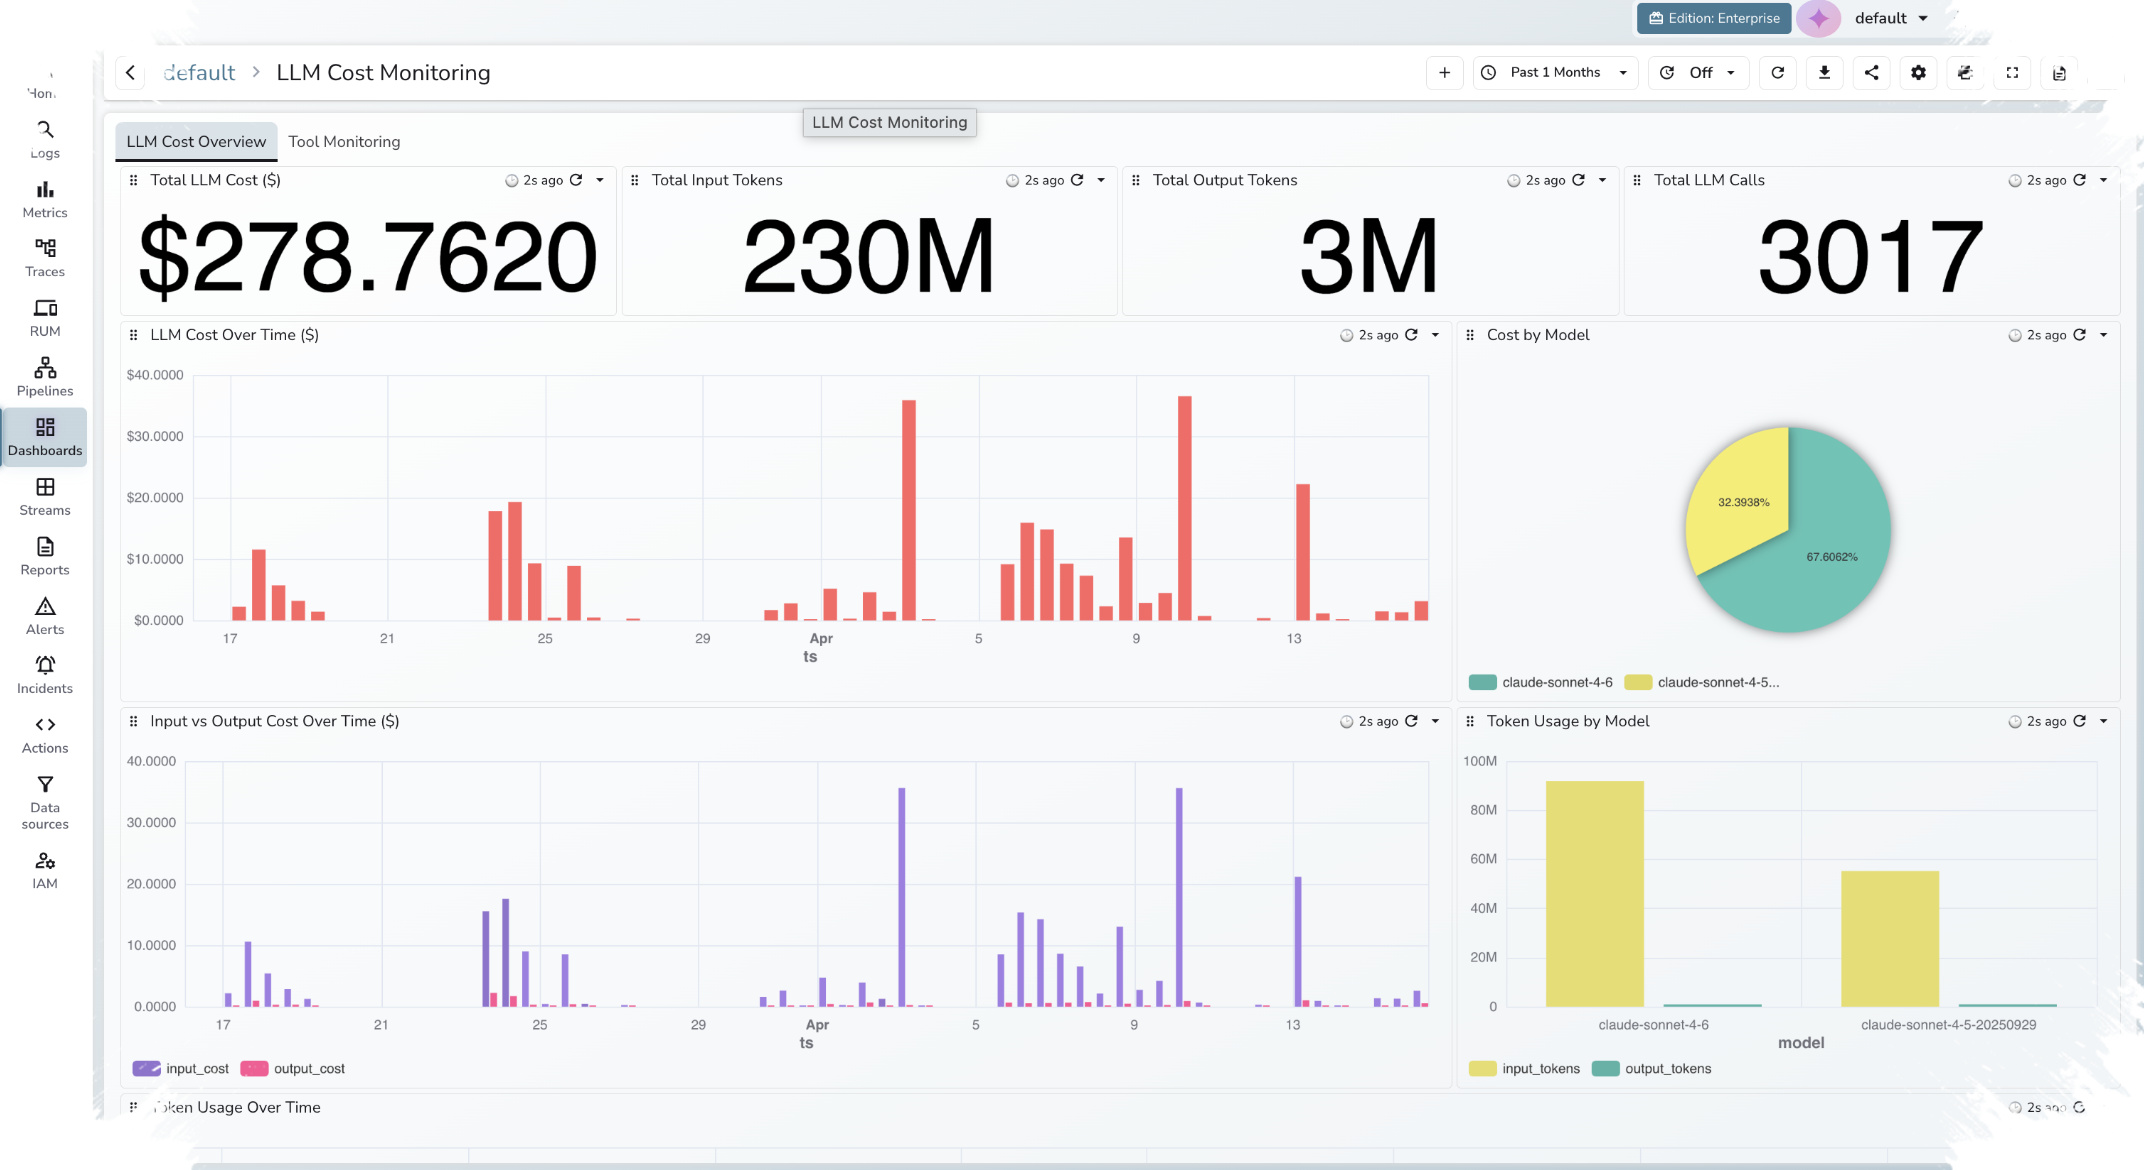Click the add panel plus icon
2144x1170 pixels.
(1444, 72)
